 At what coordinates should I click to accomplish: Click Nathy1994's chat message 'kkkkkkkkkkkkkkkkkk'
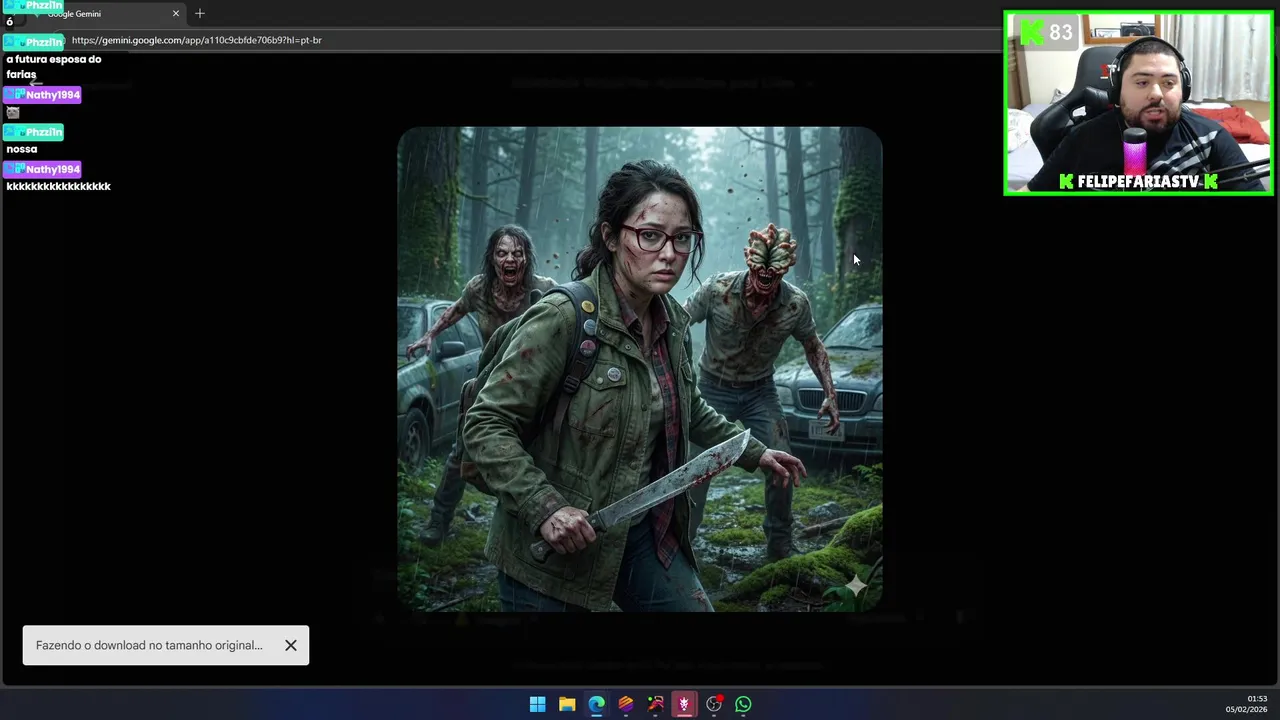tap(58, 186)
